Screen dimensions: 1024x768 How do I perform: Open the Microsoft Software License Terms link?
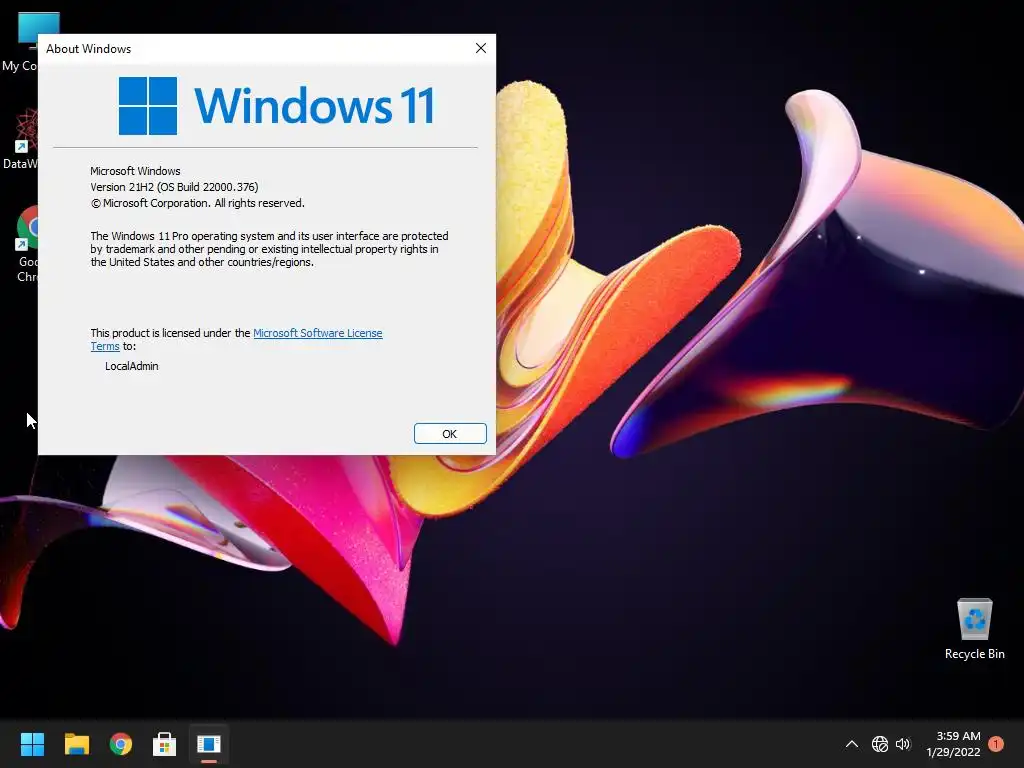point(317,333)
